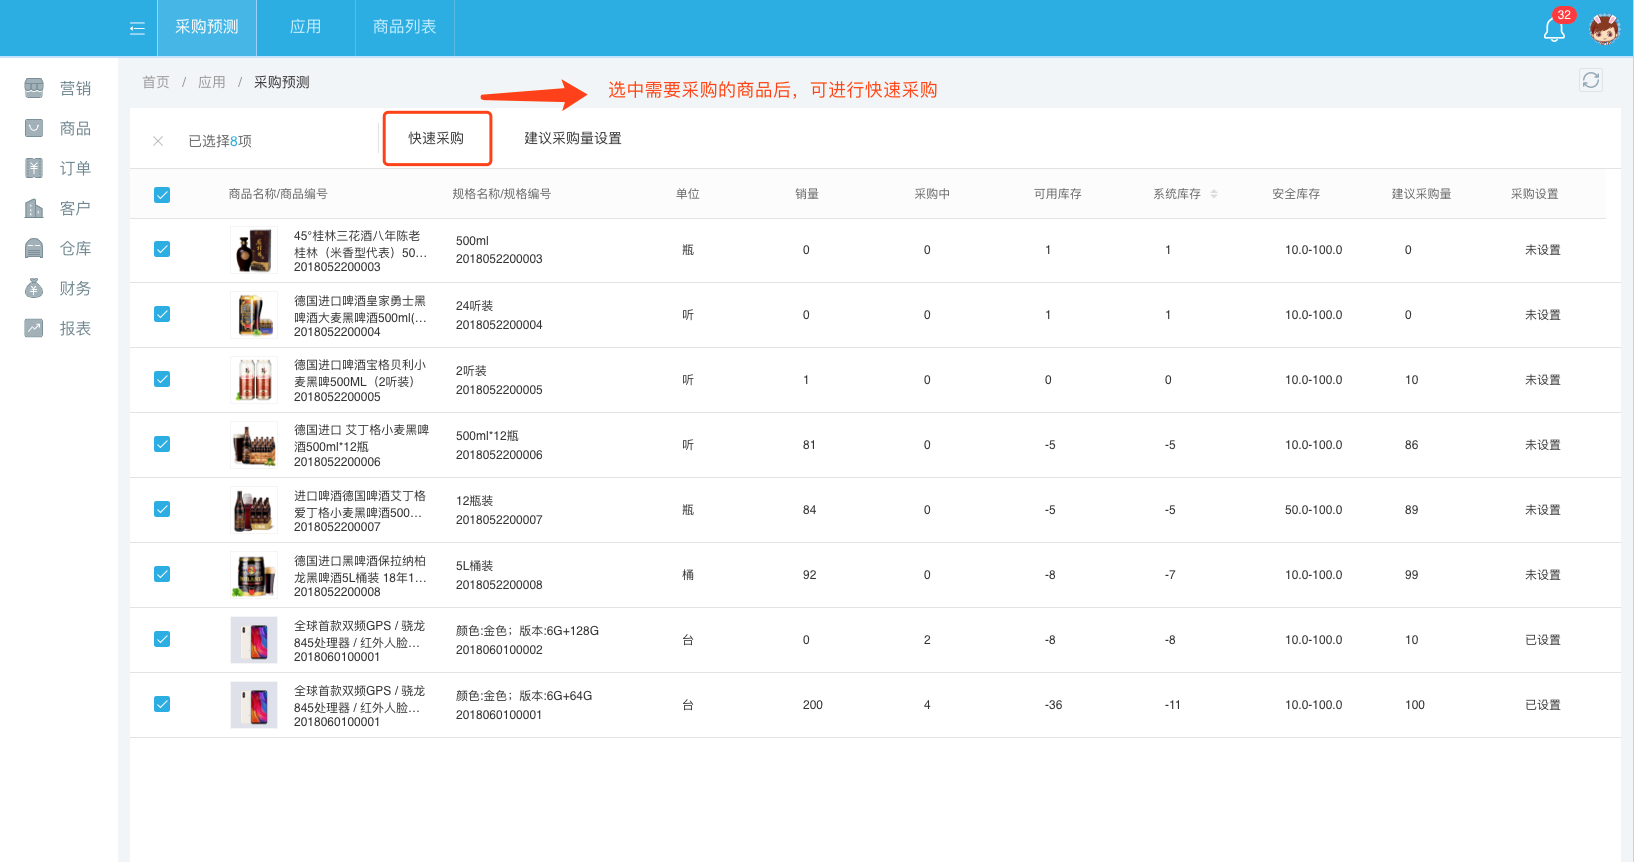
Task: Open the notification bell with badge 32
Action: pos(1554,29)
